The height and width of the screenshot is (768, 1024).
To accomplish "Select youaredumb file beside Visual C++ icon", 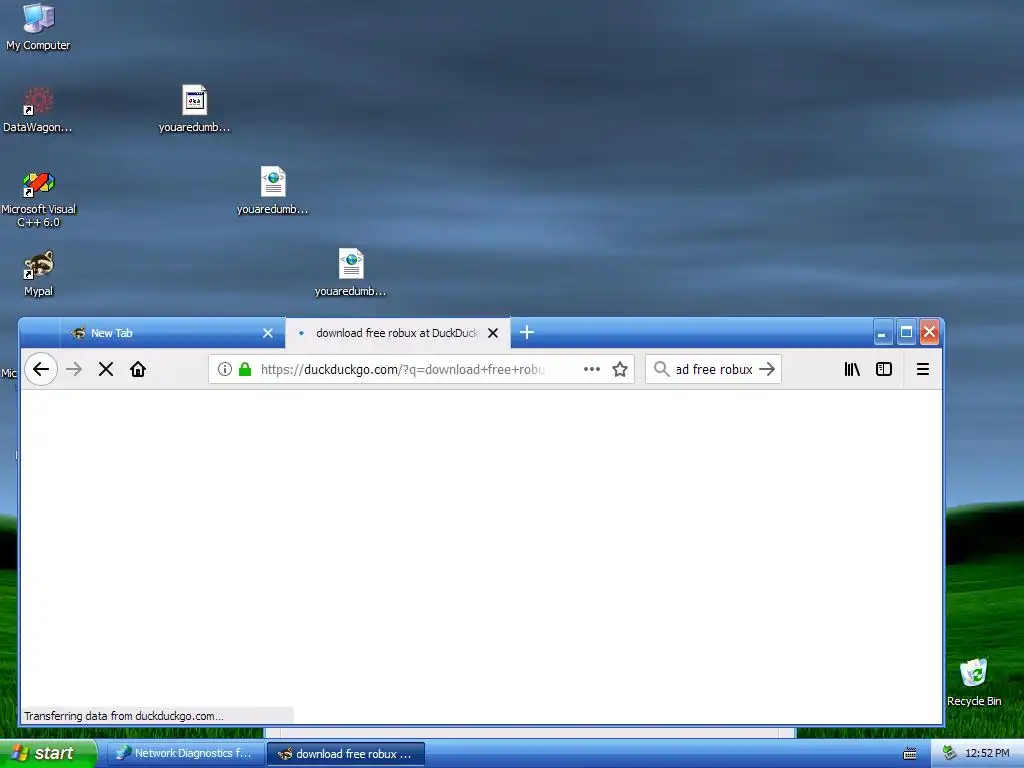I will click(272, 191).
